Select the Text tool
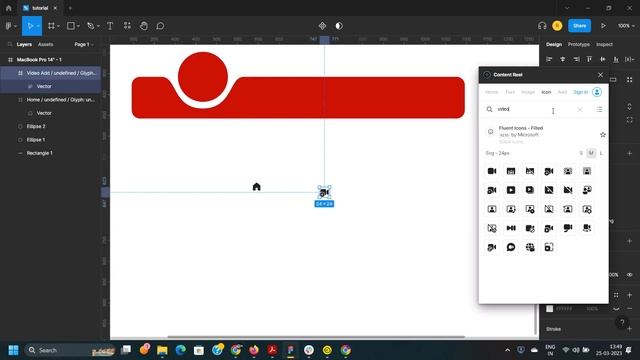The height and width of the screenshot is (360, 640). (110, 26)
